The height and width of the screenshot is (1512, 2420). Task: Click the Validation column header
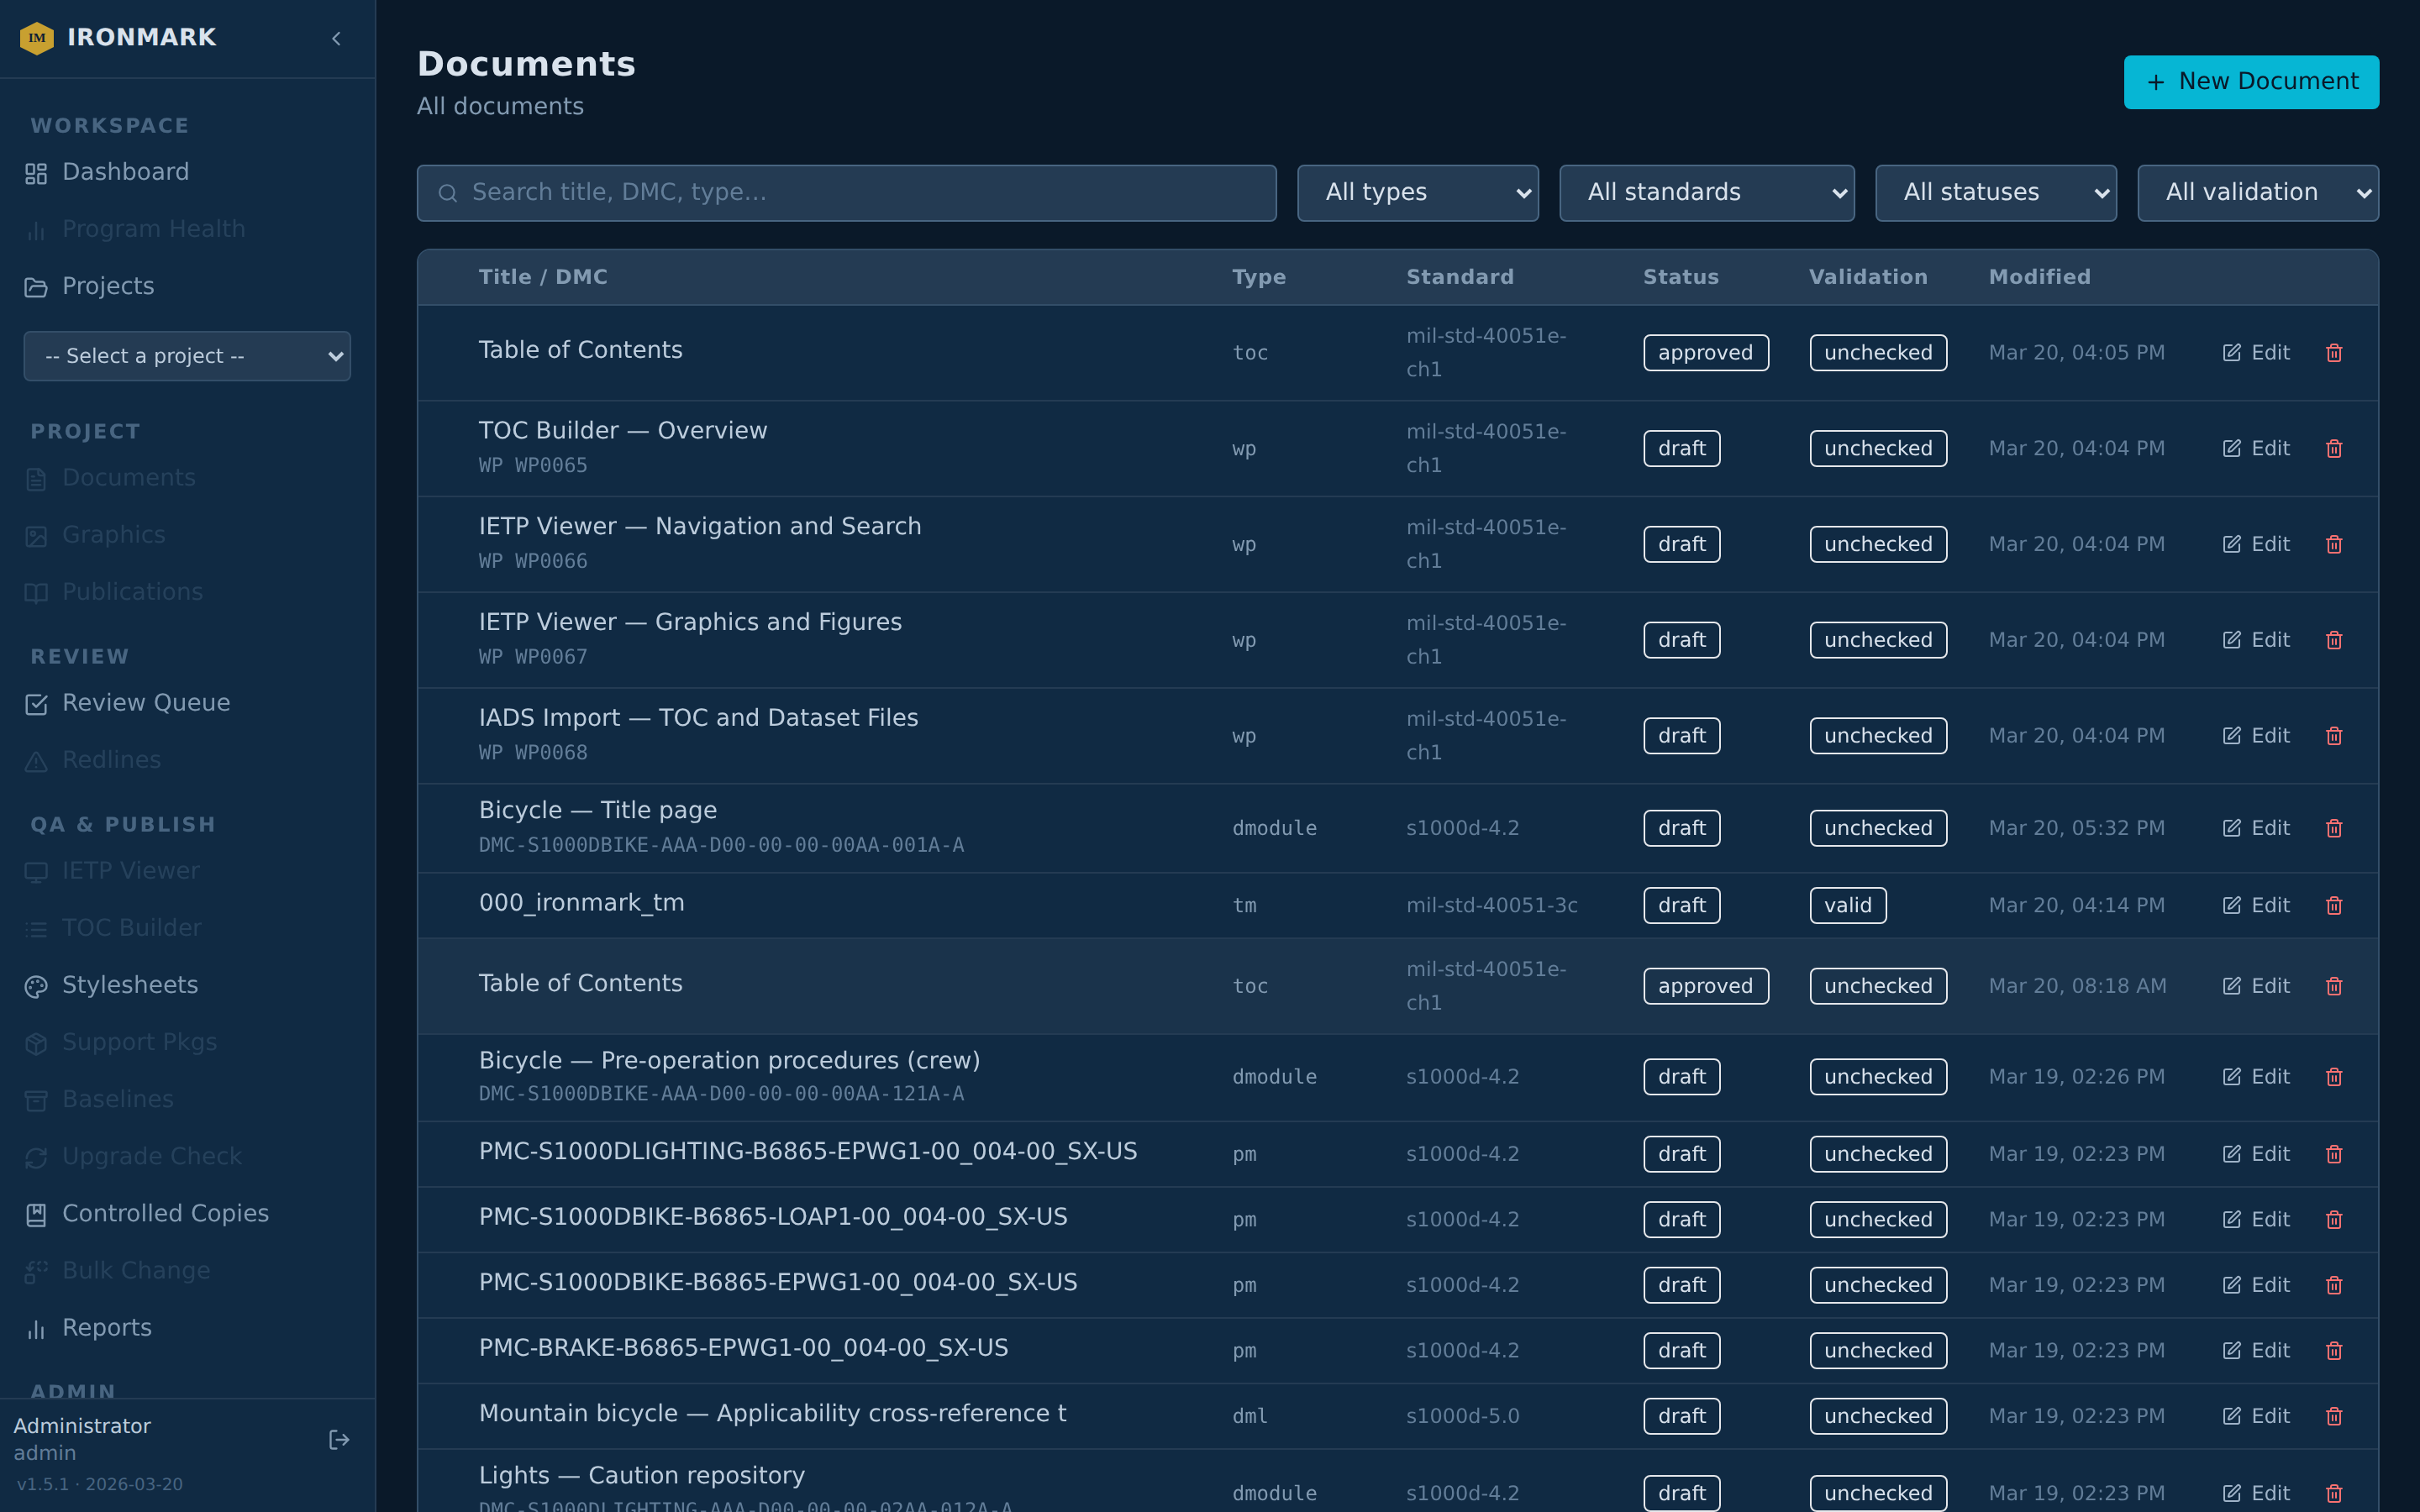[x=1867, y=277]
